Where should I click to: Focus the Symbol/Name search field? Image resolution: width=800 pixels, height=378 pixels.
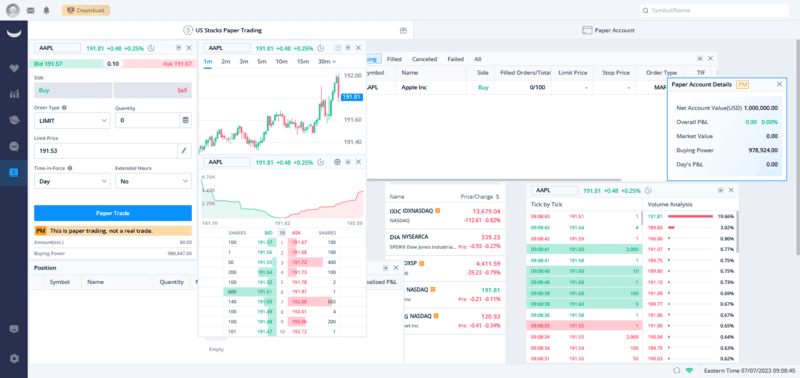coord(714,10)
